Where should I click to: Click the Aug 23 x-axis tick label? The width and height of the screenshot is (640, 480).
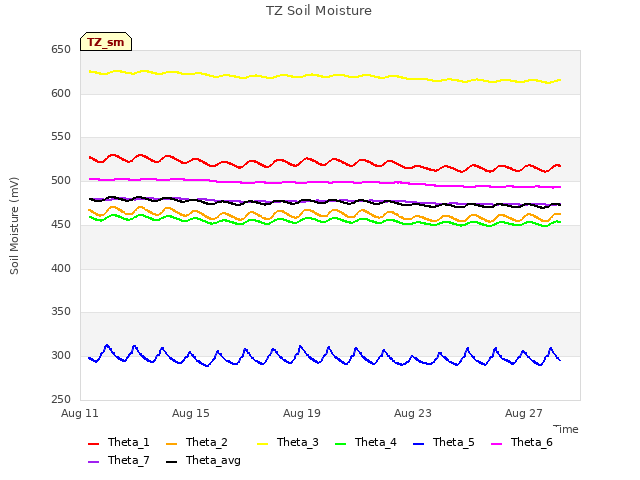(413, 413)
